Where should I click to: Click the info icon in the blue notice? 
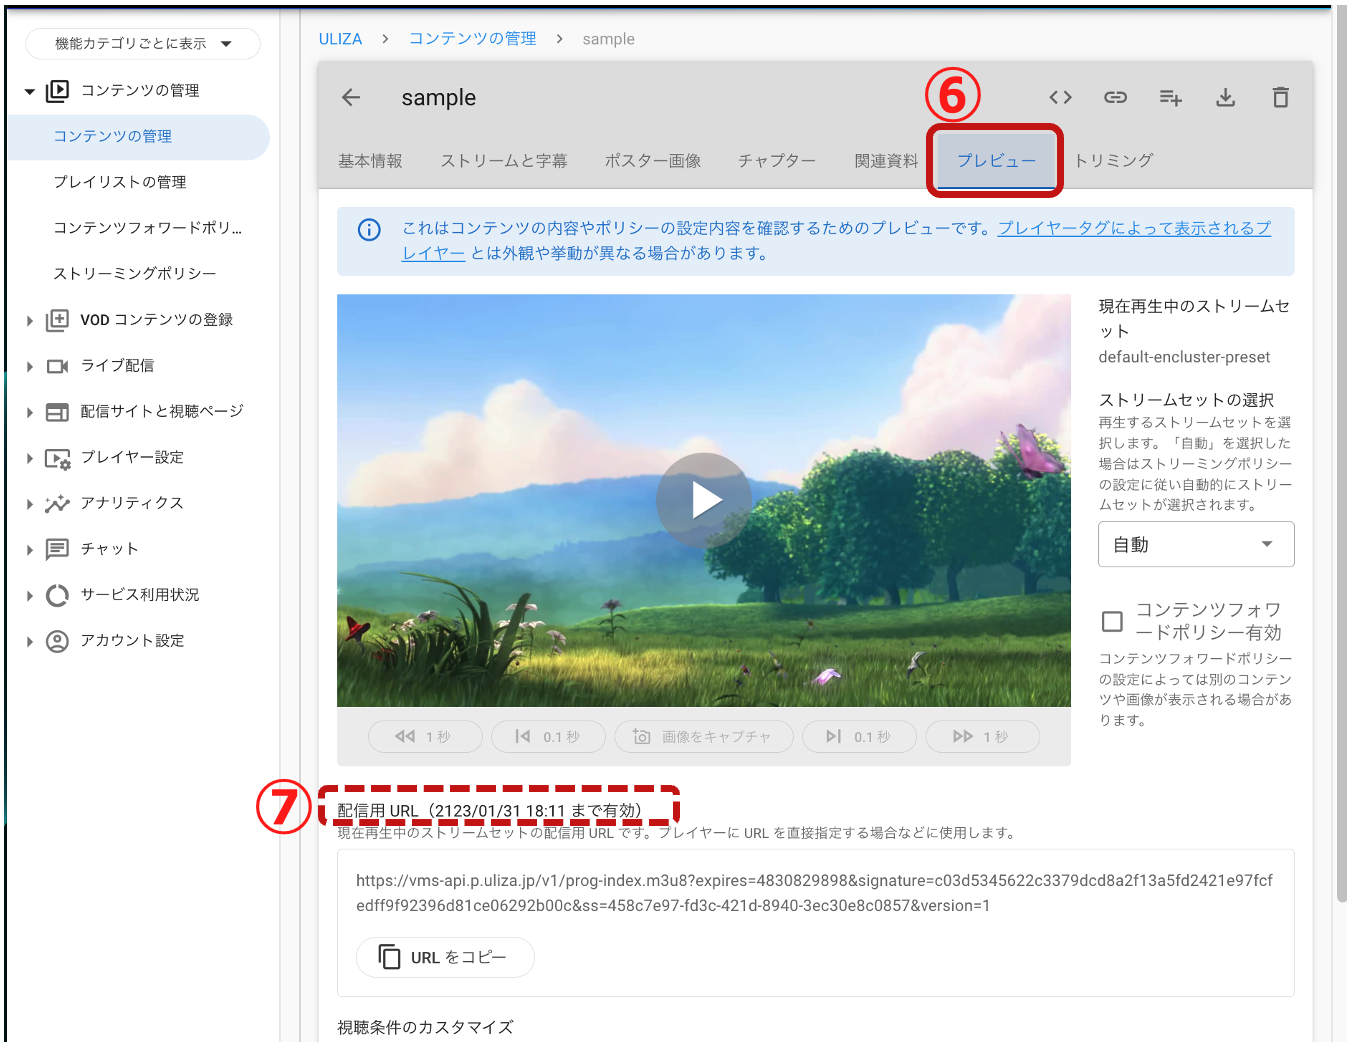pyautogui.click(x=369, y=230)
